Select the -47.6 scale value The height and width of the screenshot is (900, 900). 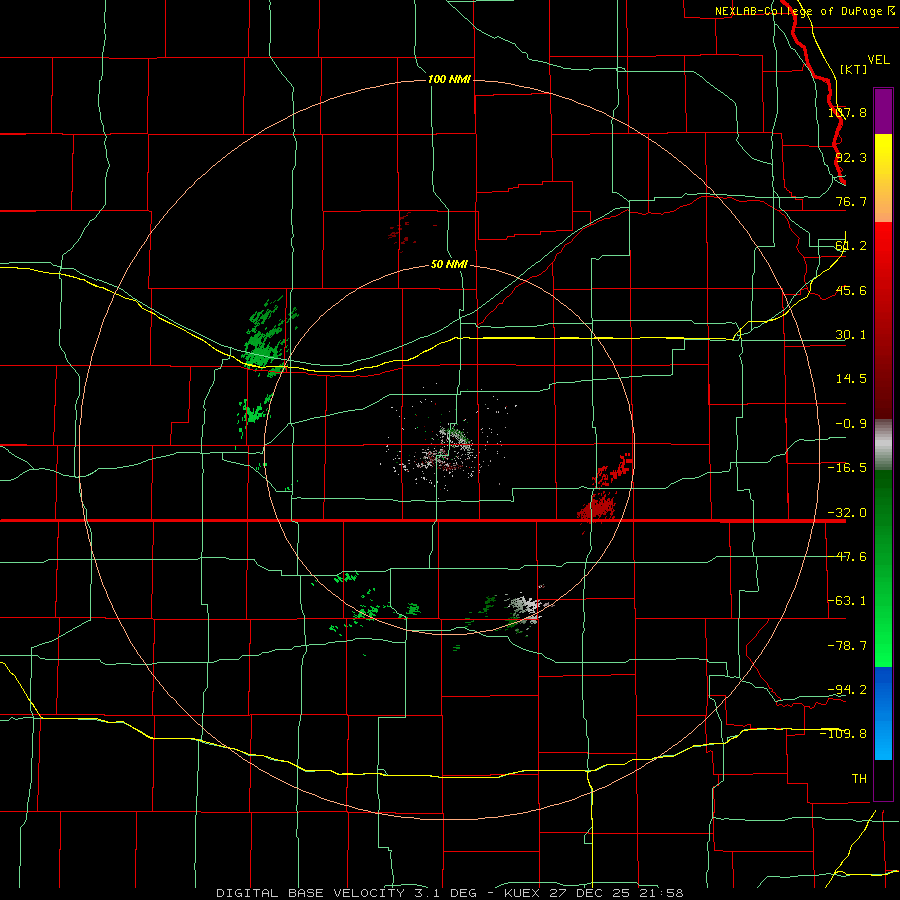tap(847, 557)
